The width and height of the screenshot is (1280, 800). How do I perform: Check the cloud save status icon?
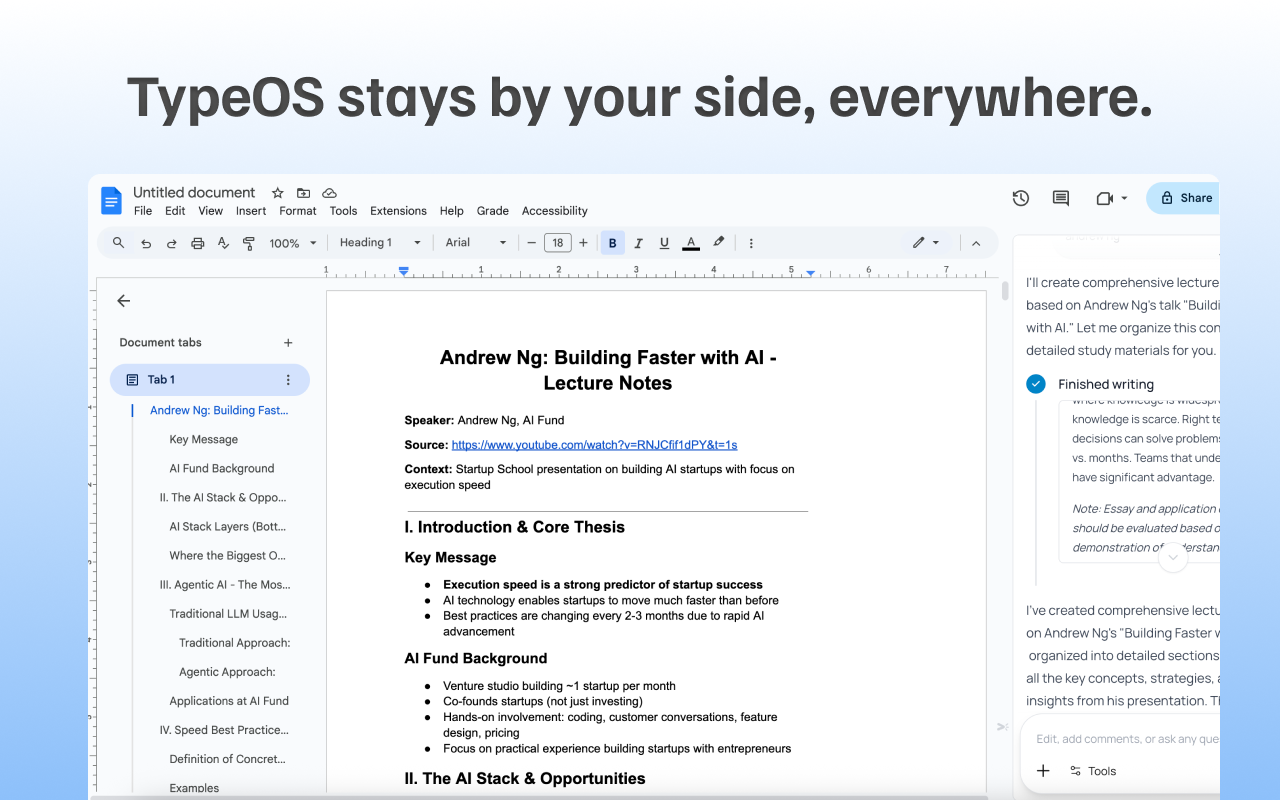[329, 193]
